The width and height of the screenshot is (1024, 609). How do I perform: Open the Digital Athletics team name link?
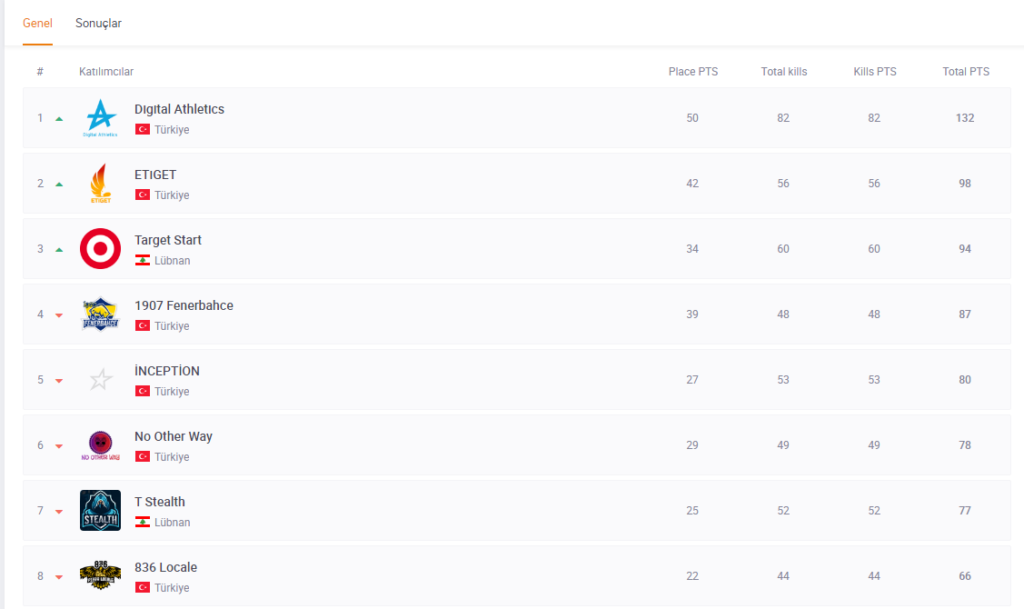pos(179,109)
